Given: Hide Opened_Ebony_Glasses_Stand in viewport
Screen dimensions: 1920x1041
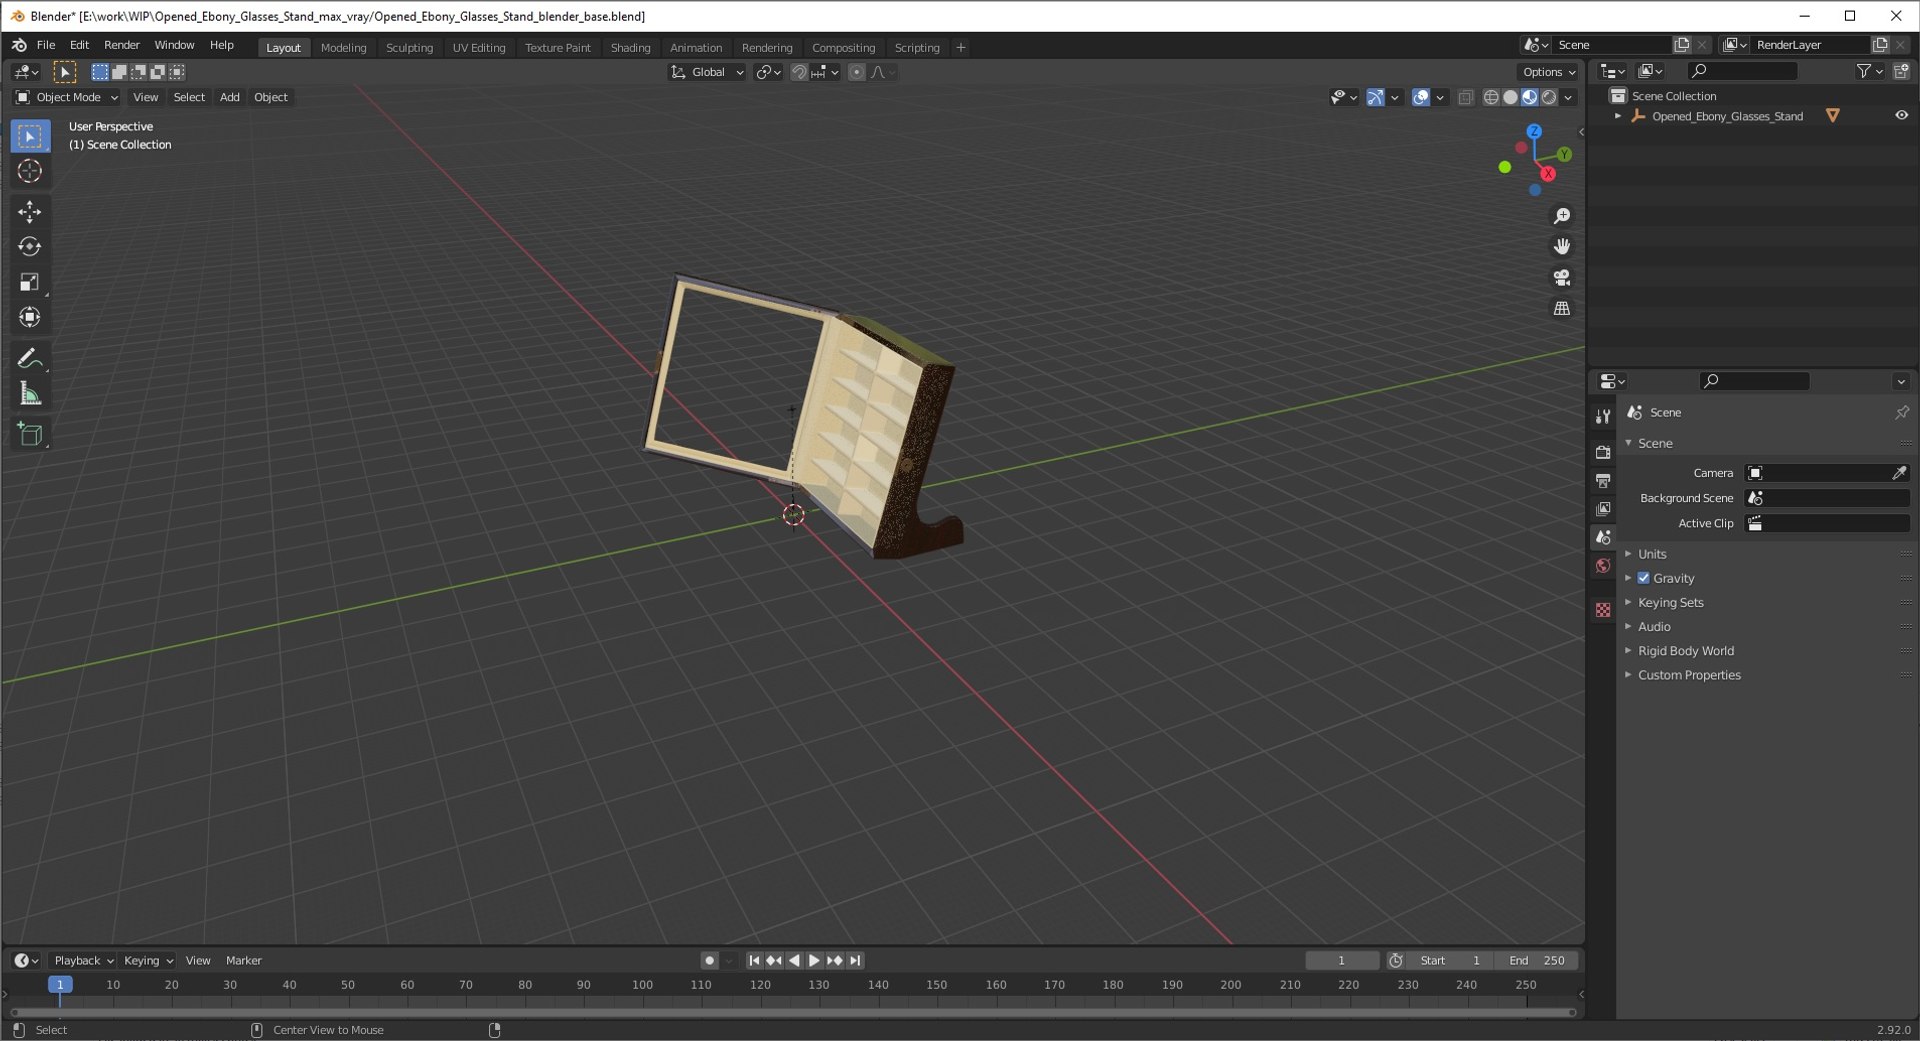Looking at the screenshot, I should point(1901,116).
